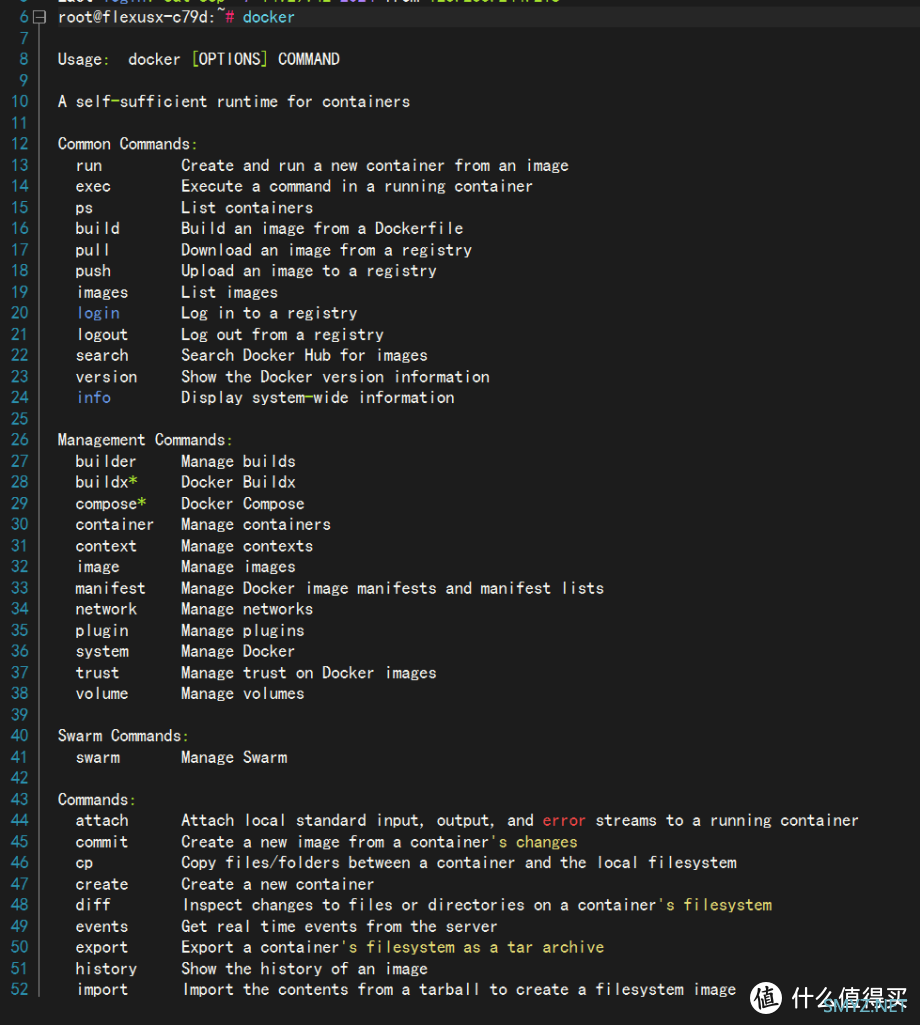Click the red 'error' word on line 44
920x1025 pixels.
(564, 821)
